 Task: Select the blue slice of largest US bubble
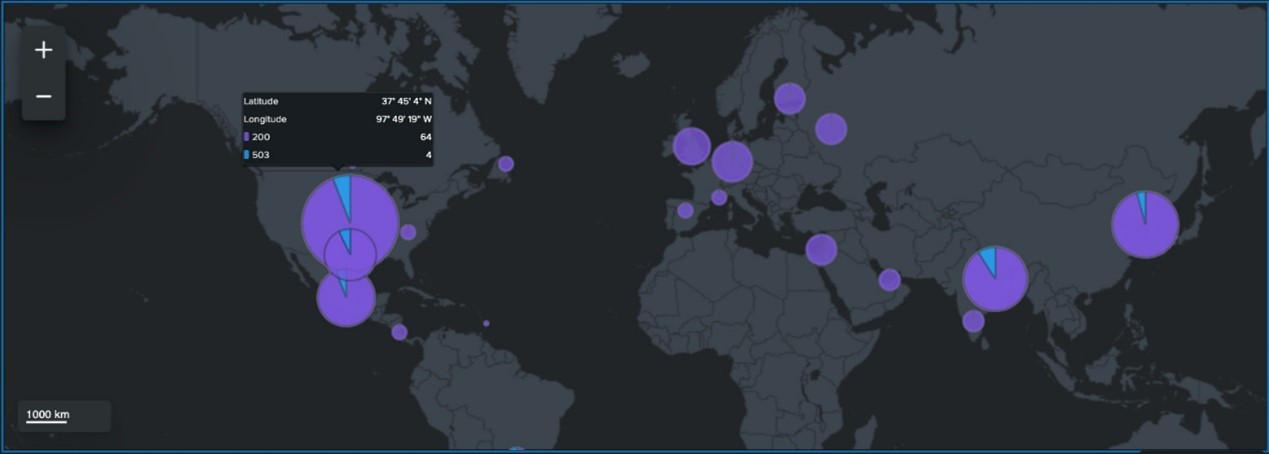(343, 192)
